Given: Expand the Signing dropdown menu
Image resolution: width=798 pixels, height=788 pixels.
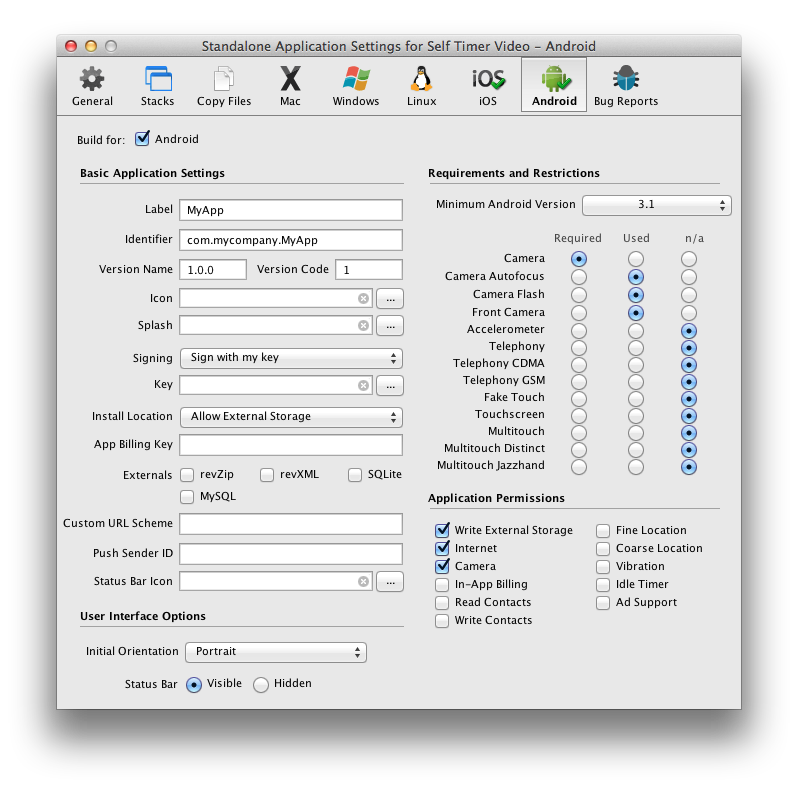Looking at the screenshot, I should tap(290, 358).
